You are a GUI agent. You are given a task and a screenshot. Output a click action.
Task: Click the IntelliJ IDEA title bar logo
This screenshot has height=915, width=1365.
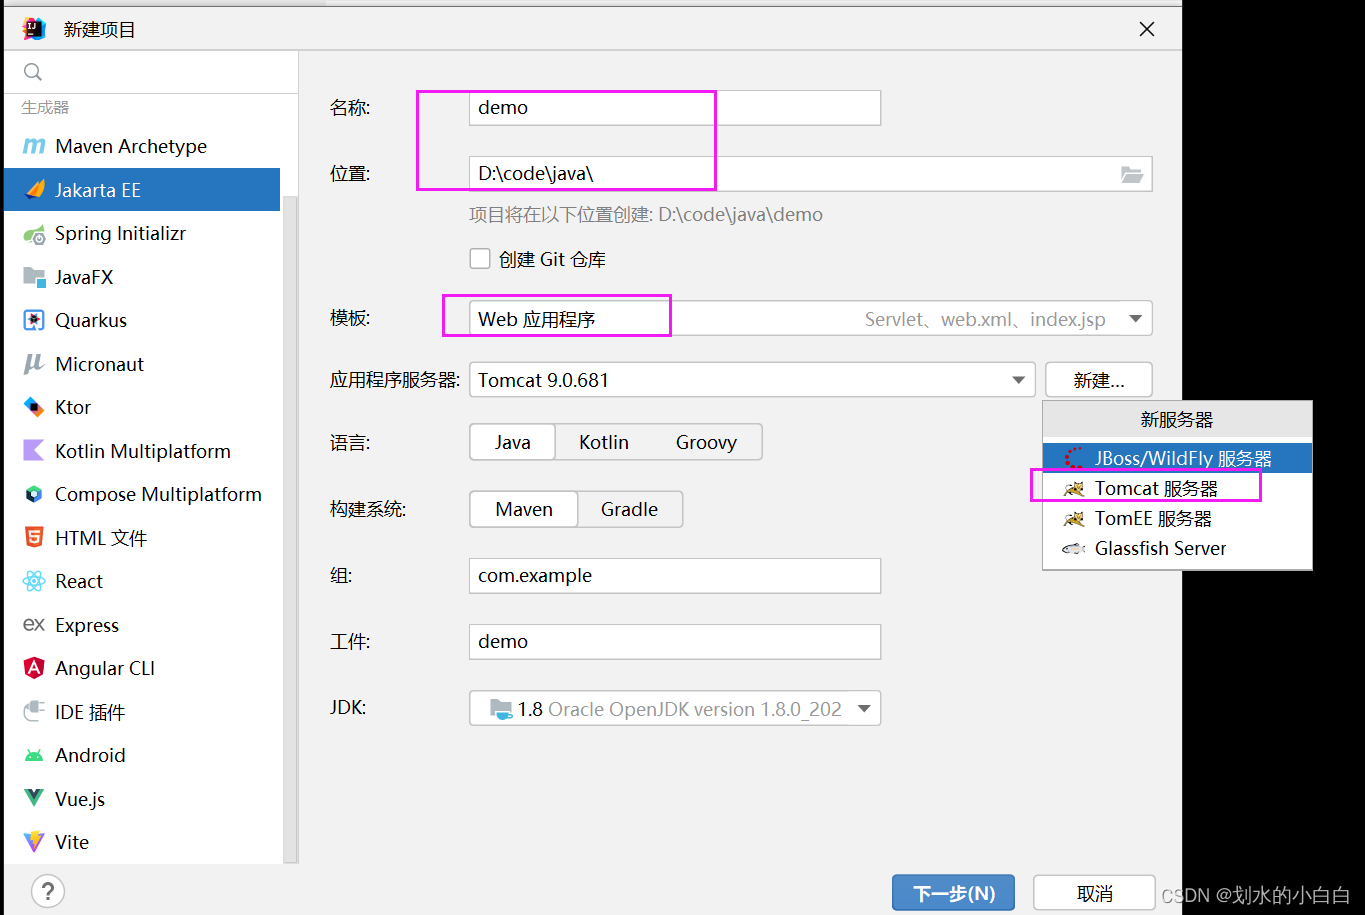[34, 28]
